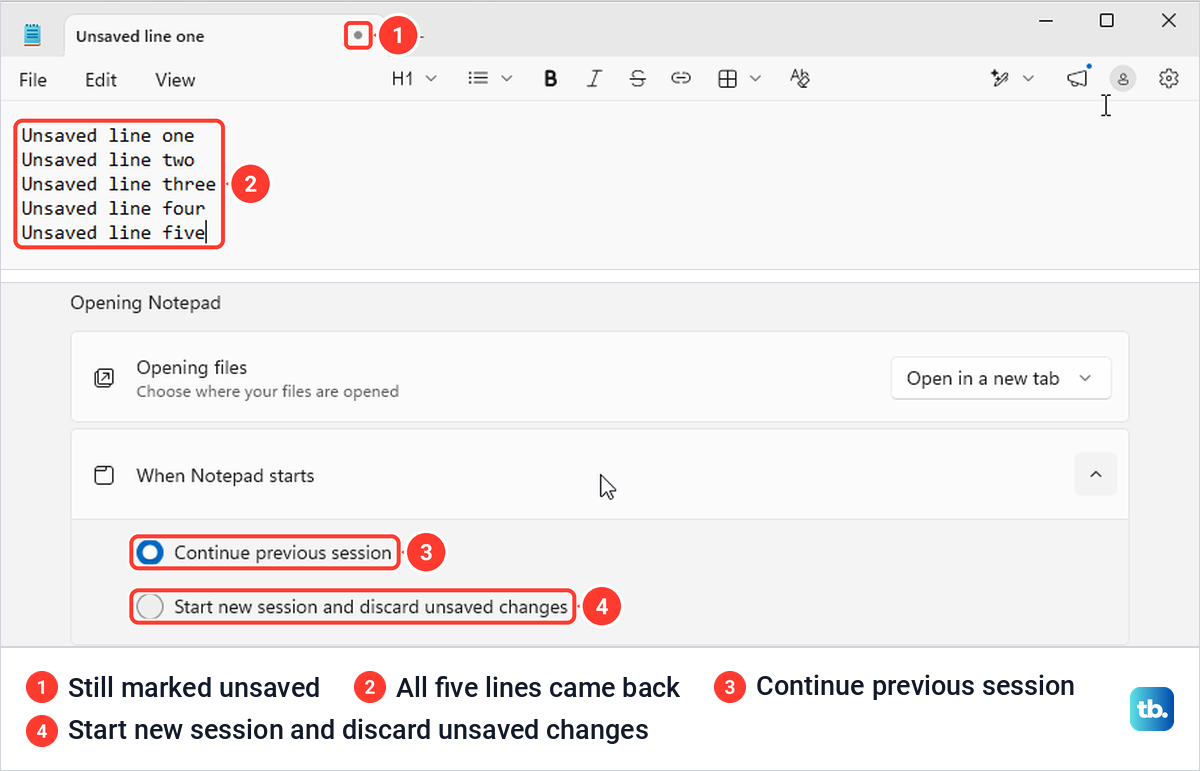Minimize the Notepad window
The height and width of the screenshot is (771, 1200).
click(1047, 20)
